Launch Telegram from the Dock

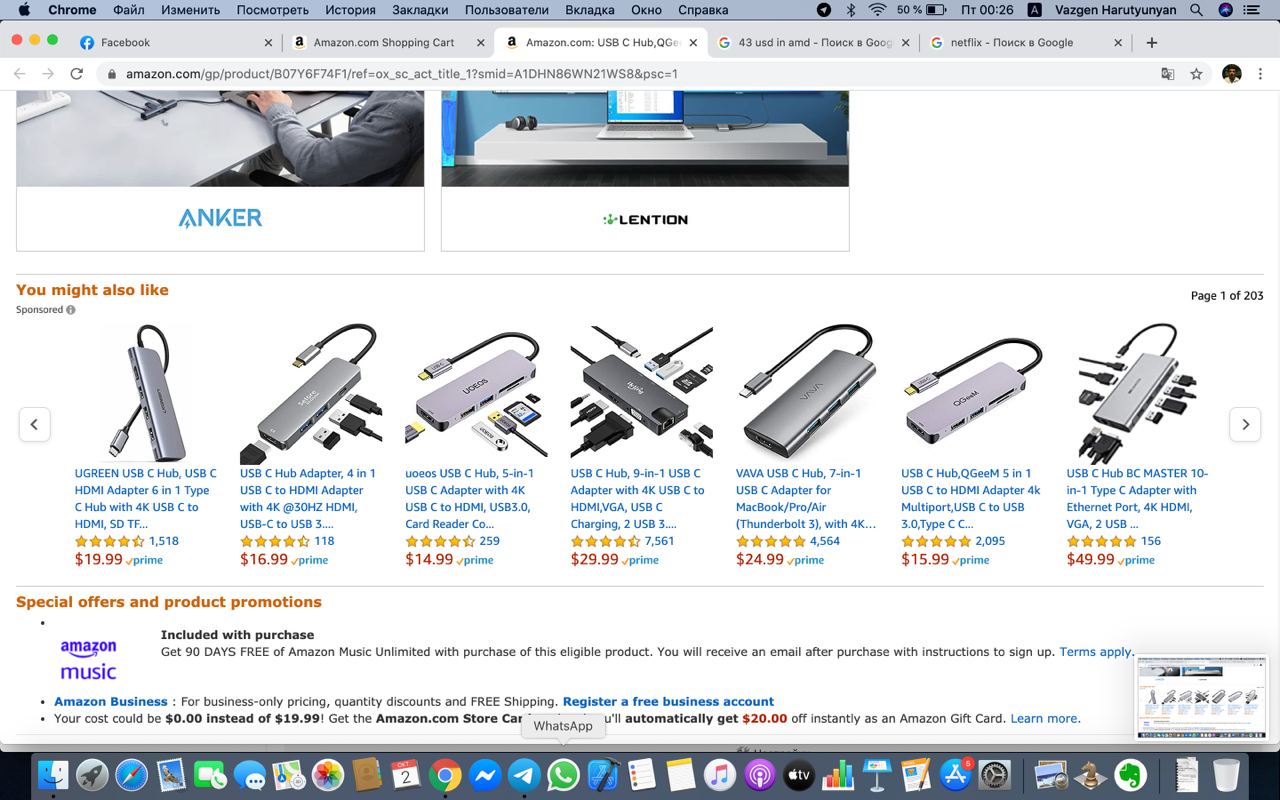click(524, 775)
